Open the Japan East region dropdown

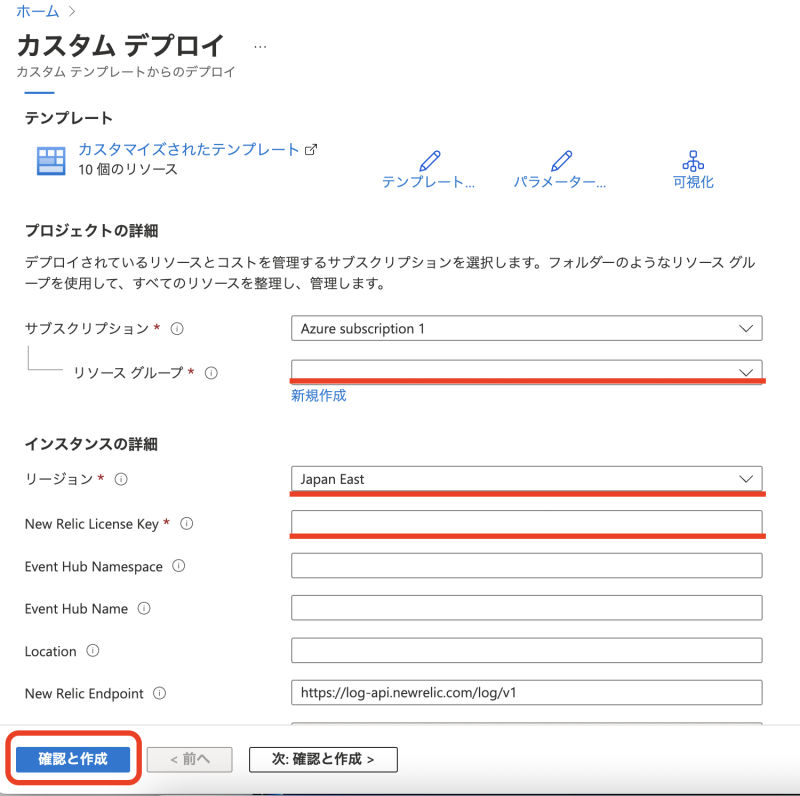click(x=527, y=479)
